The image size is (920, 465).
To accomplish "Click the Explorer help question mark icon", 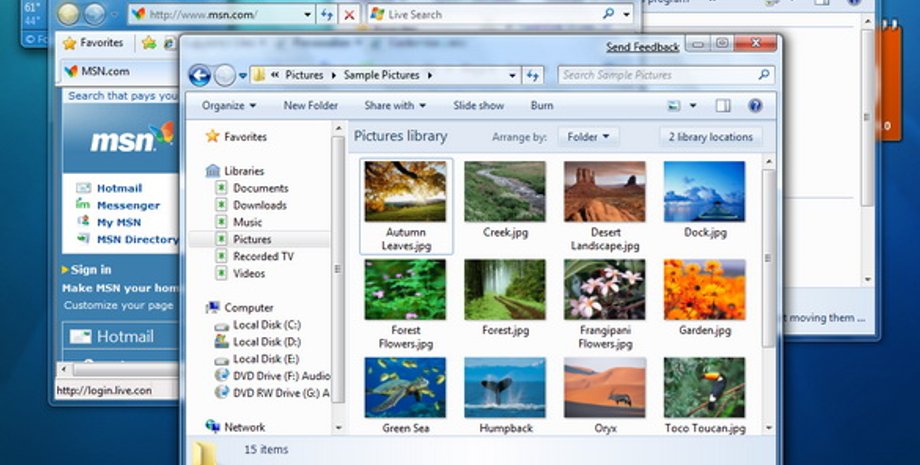I will pos(755,106).
